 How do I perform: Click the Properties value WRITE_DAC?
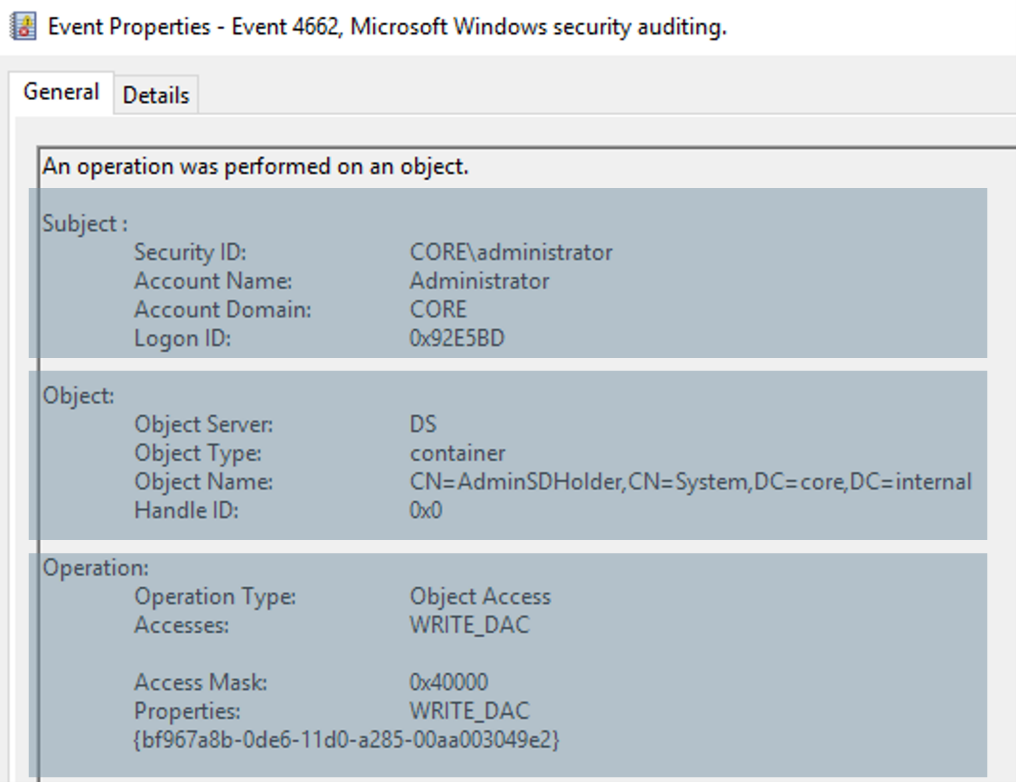point(470,711)
